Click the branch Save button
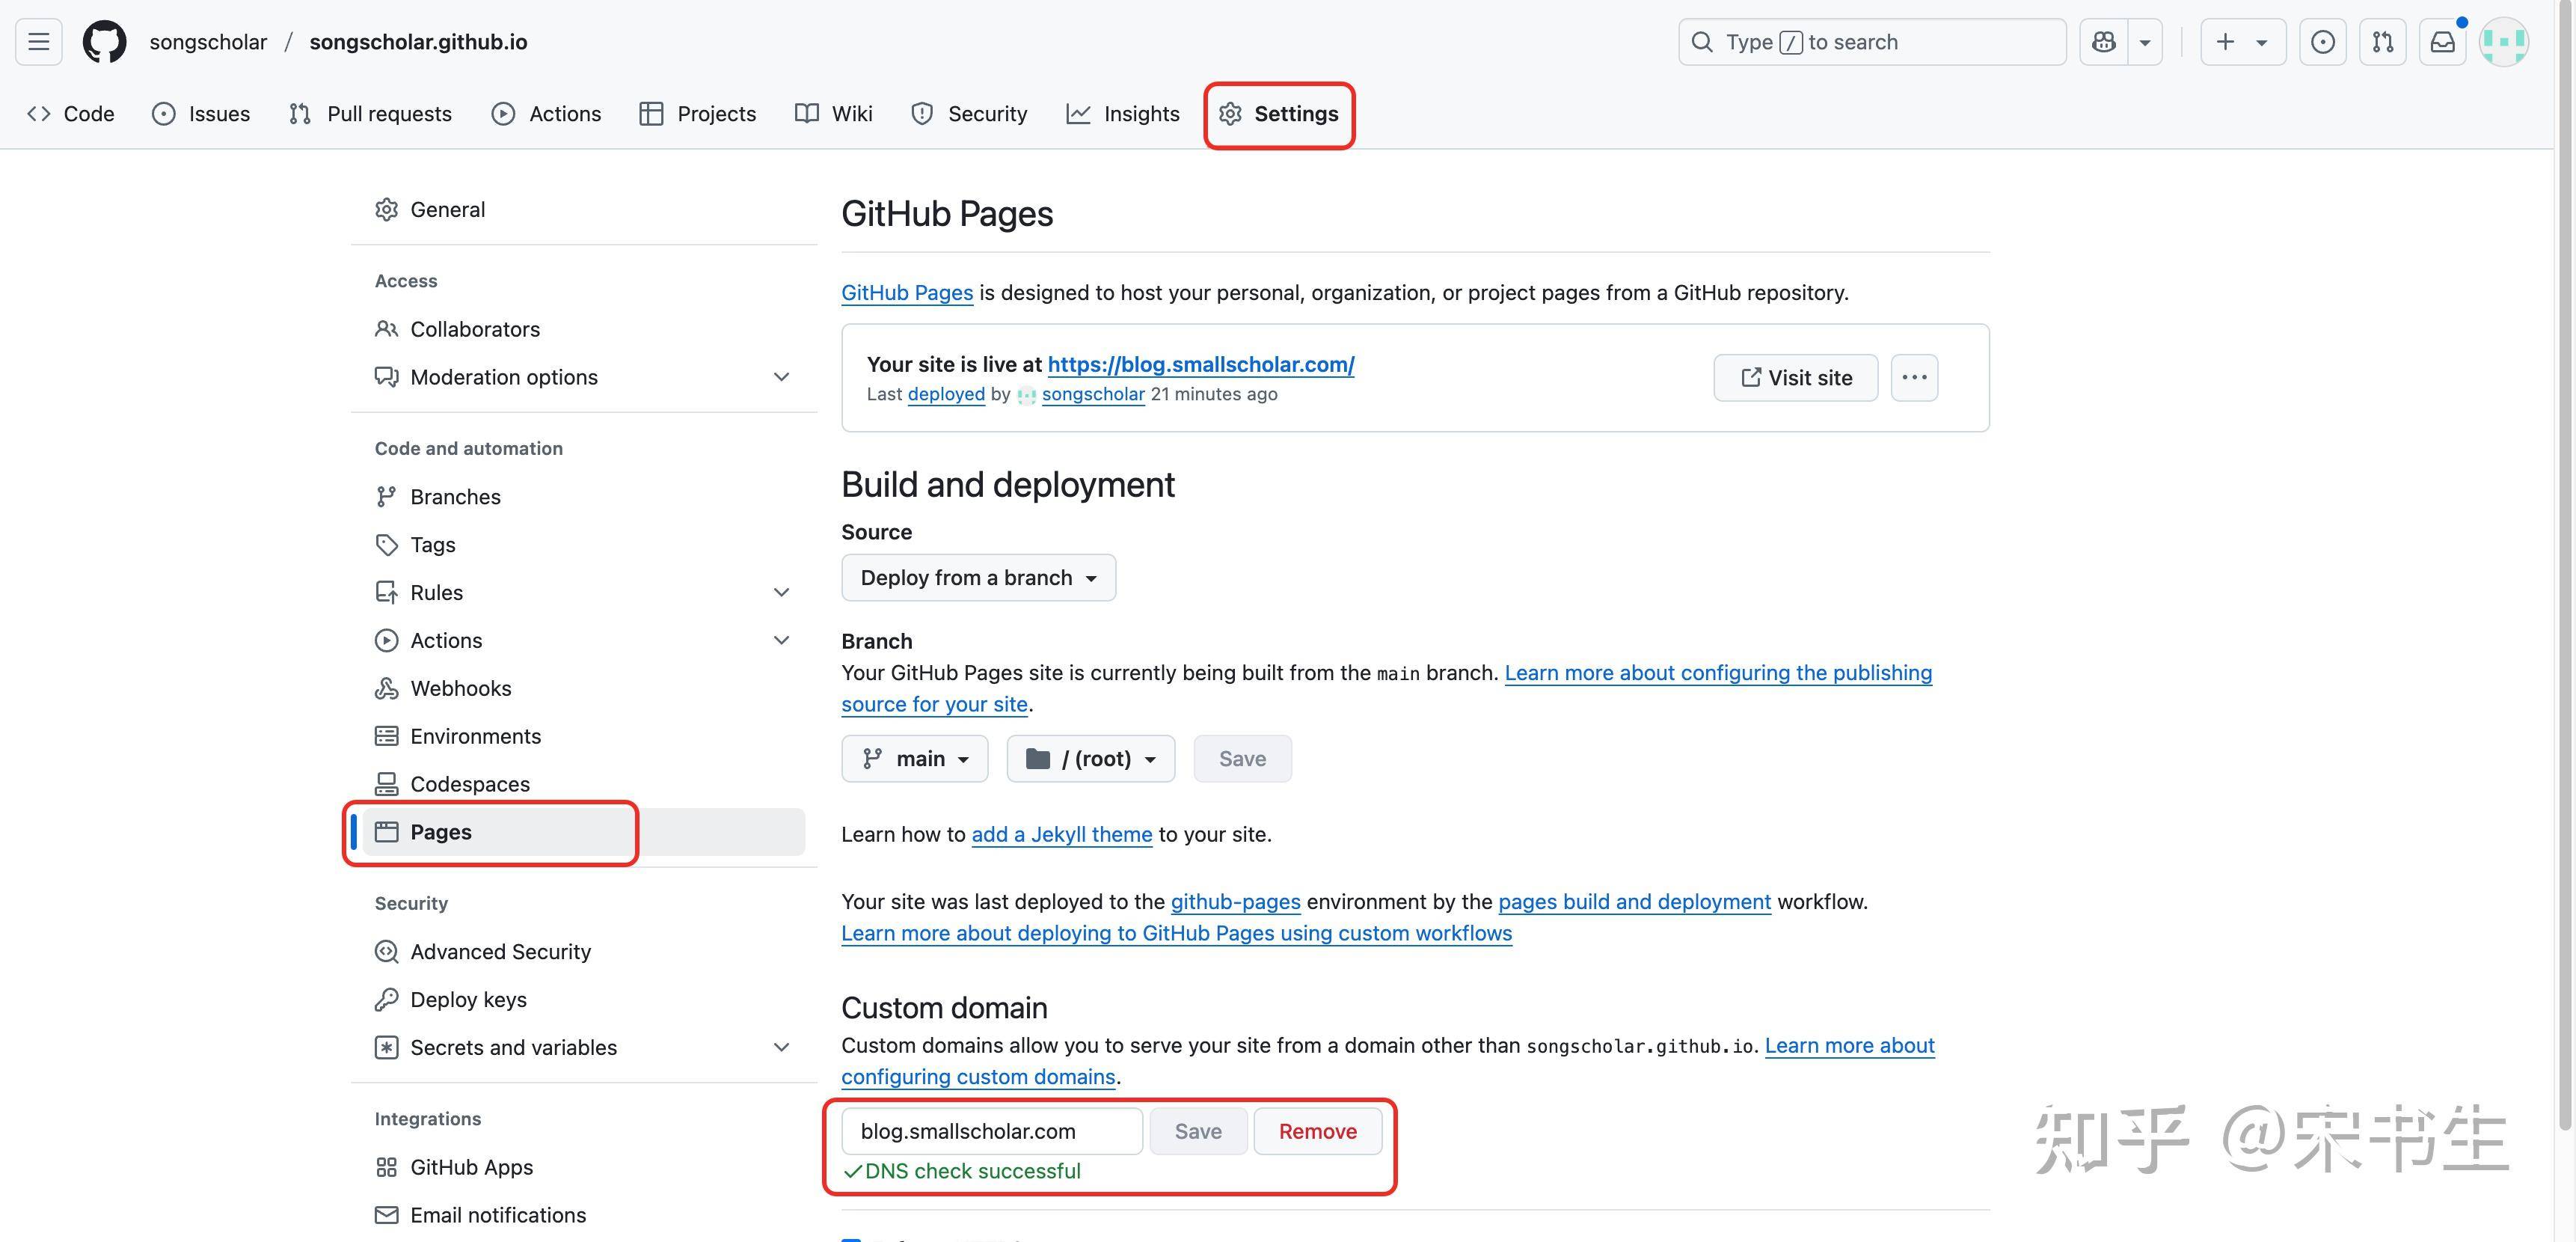The height and width of the screenshot is (1242, 2576). (1242, 759)
